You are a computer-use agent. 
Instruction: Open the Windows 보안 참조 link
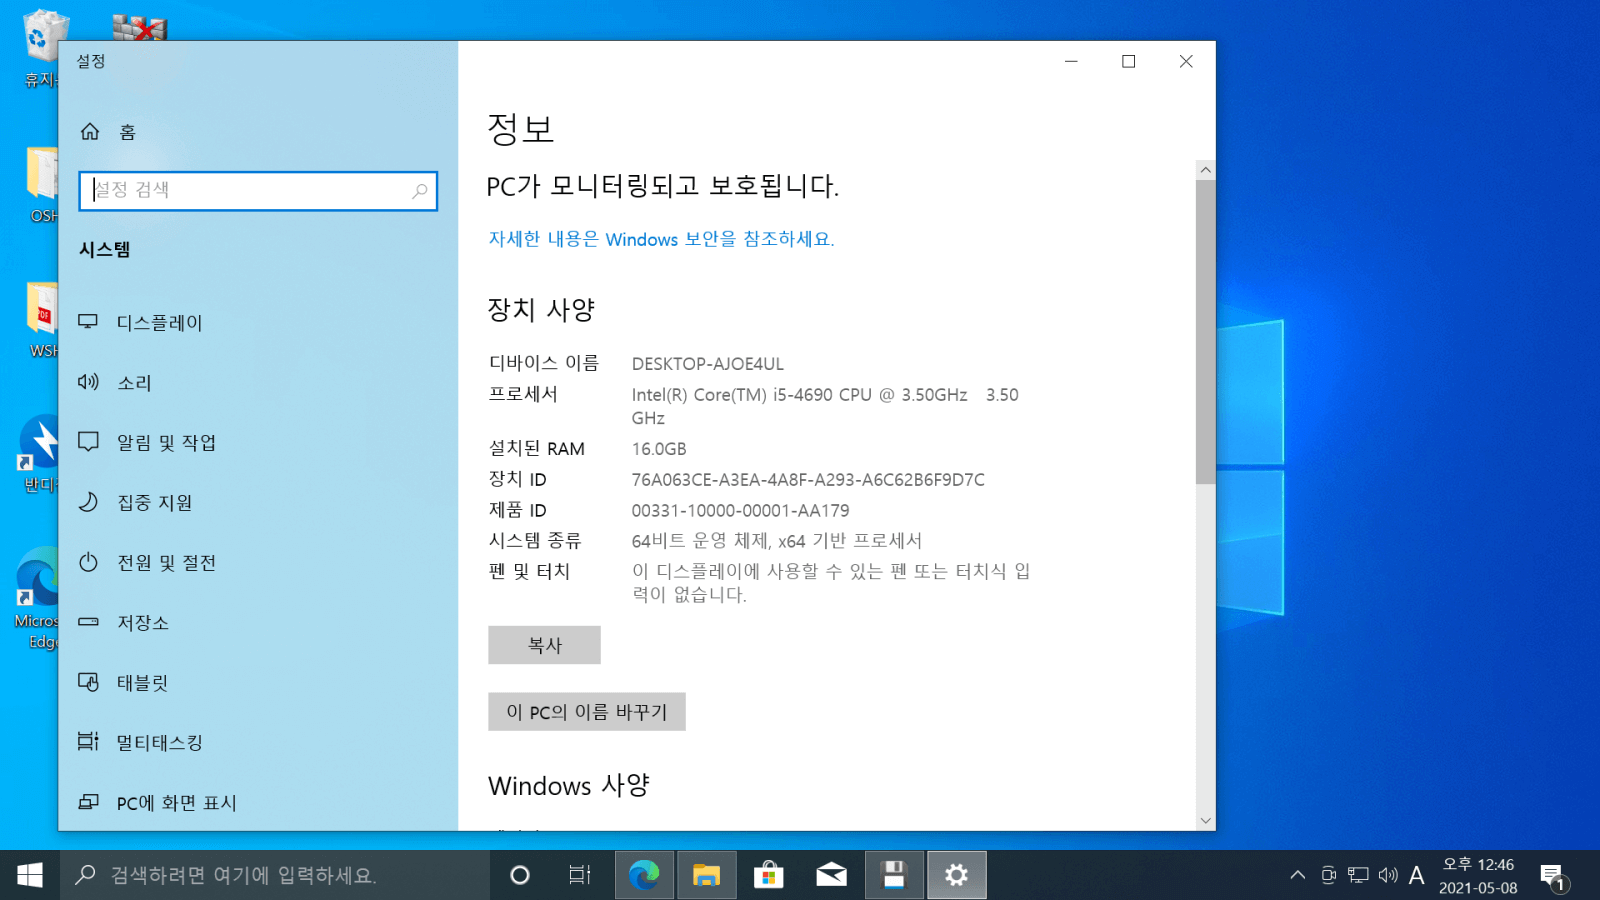(x=661, y=239)
